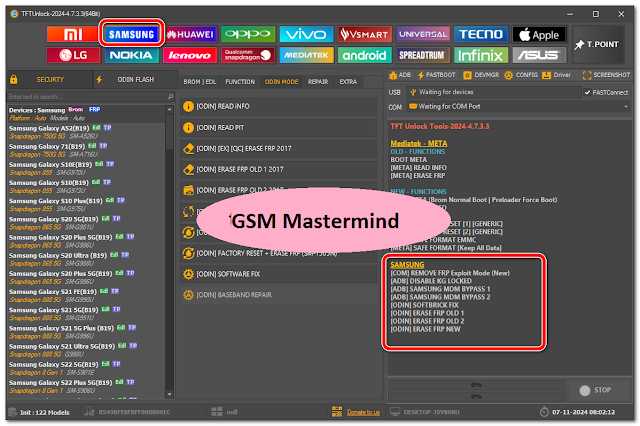
Task: Switch to the SECURITY tab
Action: pos(50,80)
